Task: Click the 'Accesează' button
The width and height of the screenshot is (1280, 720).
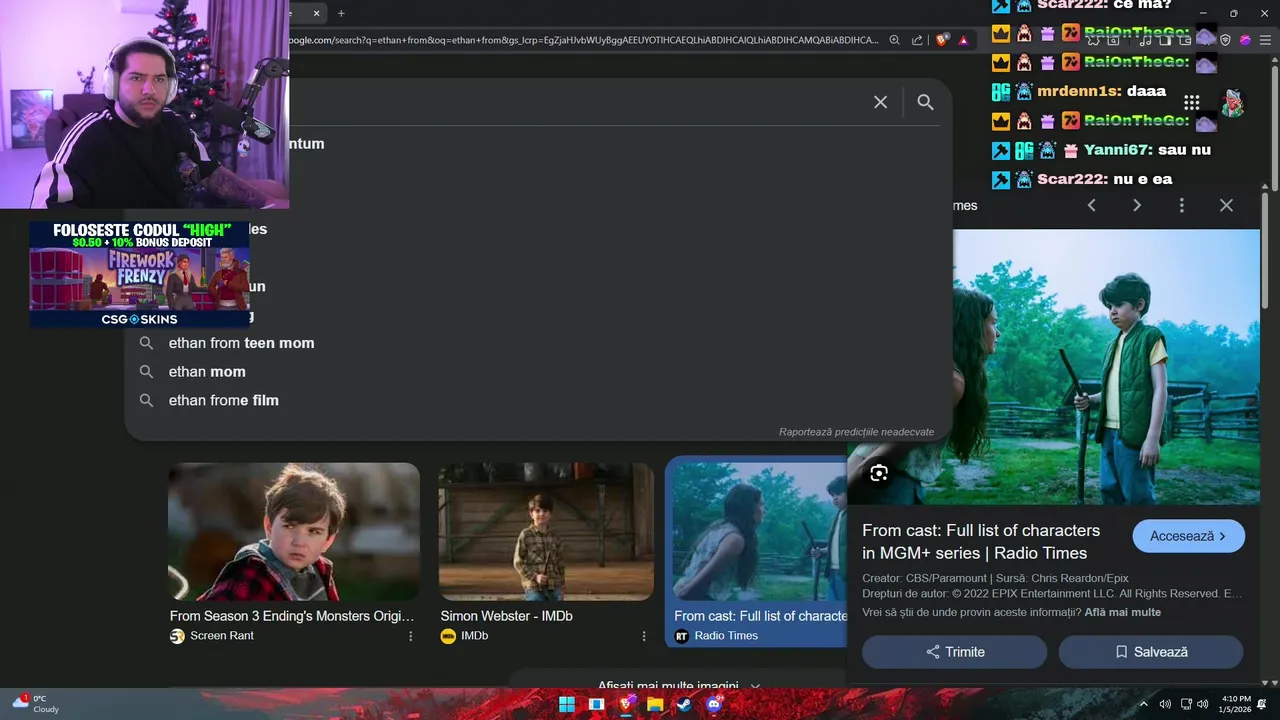Action: 1188,536
